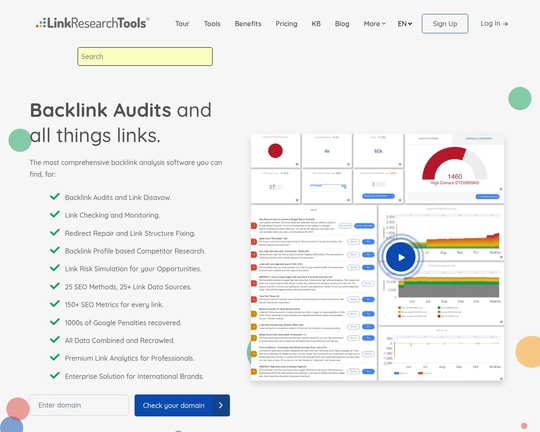Click the checkmark beside Backlink Audits and Link Disavow
The height and width of the screenshot is (432, 540).
pos(55,197)
